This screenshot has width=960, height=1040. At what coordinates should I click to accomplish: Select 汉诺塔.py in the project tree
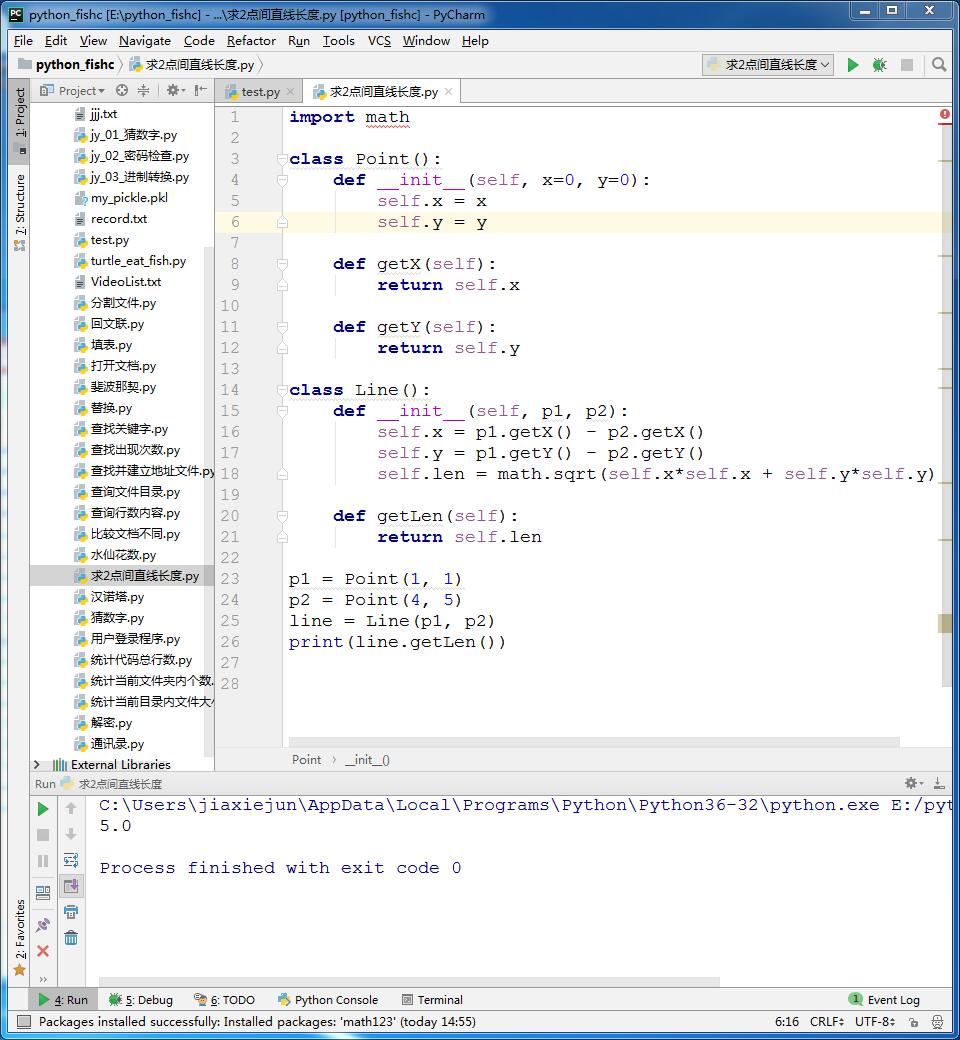(x=117, y=597)
